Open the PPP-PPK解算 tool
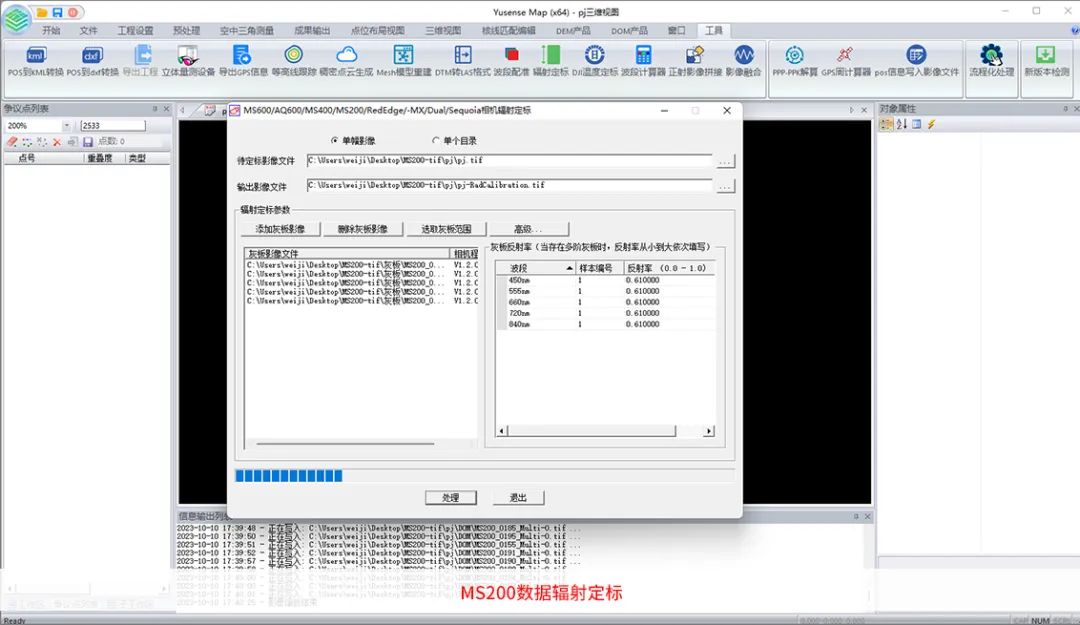Screen dimensions: 1080x625 [x=794, y=60]
